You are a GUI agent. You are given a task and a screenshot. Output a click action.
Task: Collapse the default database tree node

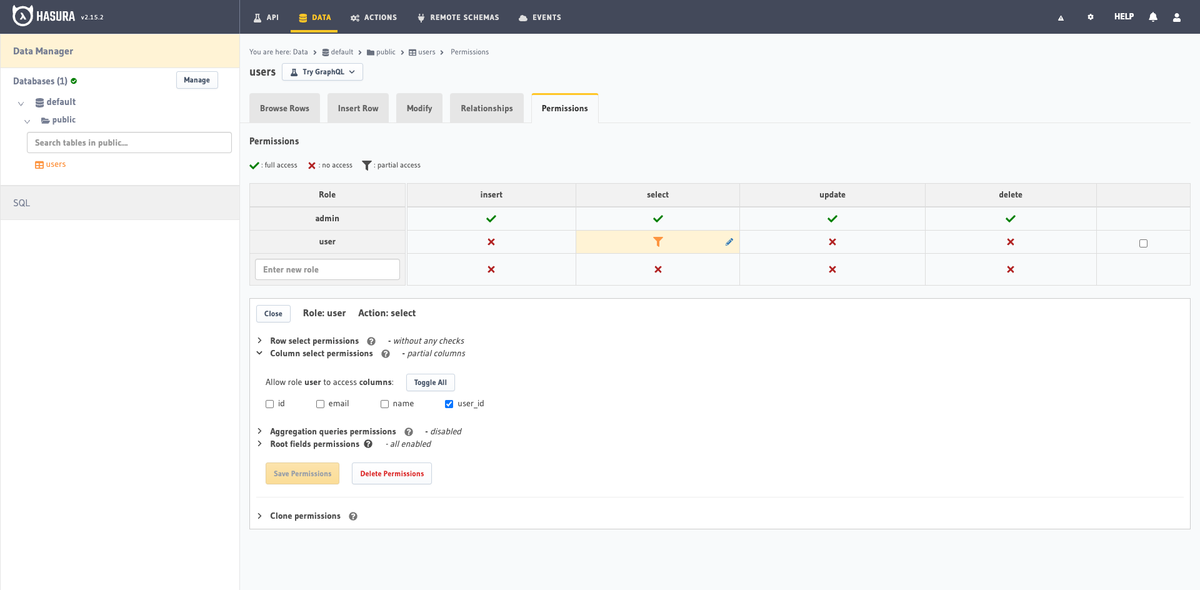point(21,103)
